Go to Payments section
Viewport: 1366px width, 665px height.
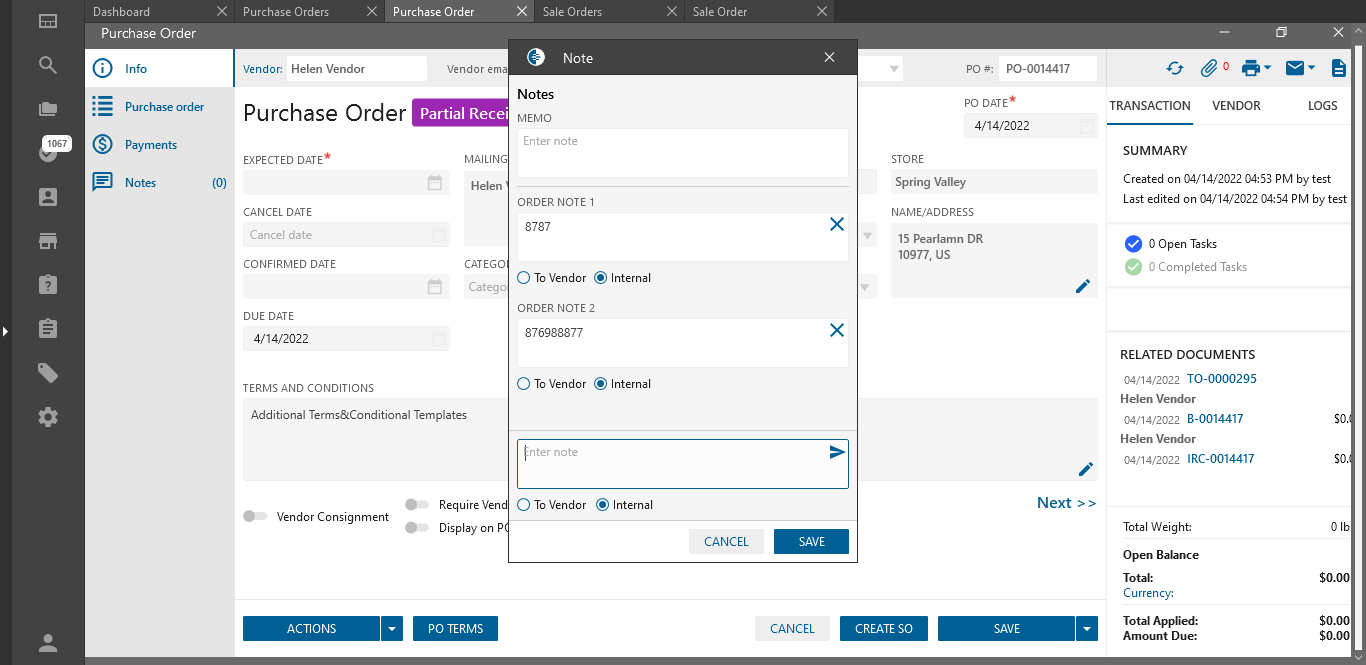coord(160,145)
